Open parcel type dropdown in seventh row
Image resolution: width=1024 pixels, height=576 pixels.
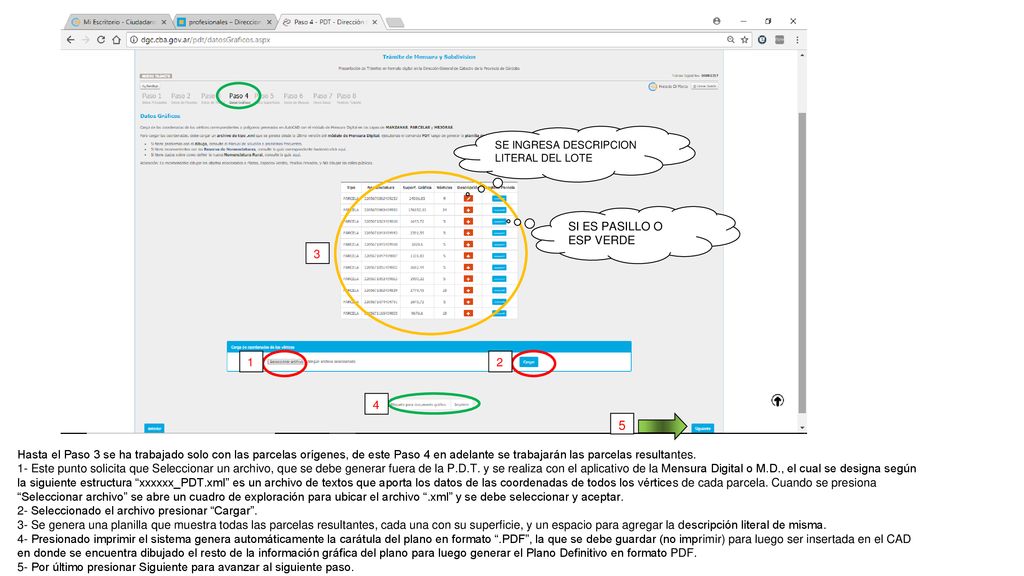click(x=499, y=267)
